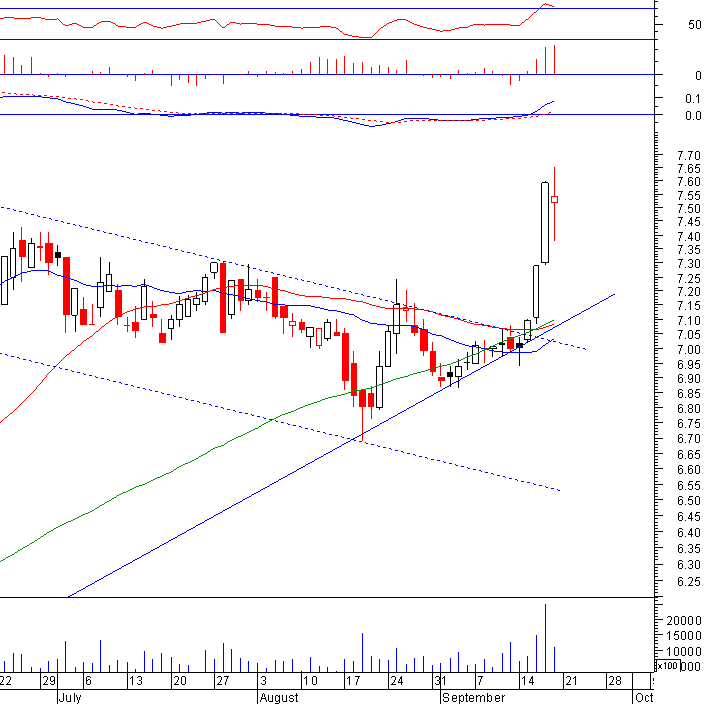Viewport: 705px width, 704px height.
Task: Click the 0.1 MACD axis label
Action: pyautogui.click(x=693, y=98)
